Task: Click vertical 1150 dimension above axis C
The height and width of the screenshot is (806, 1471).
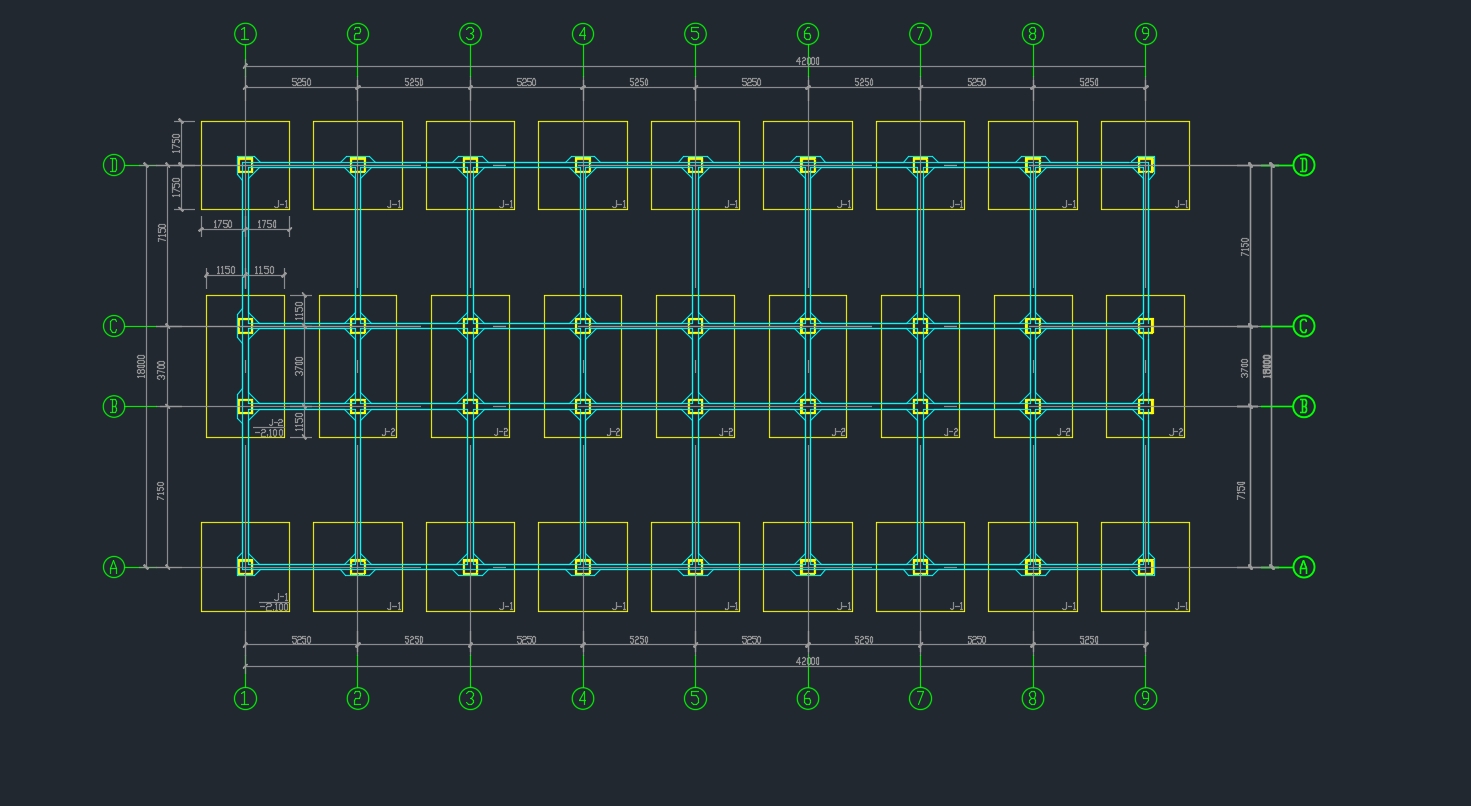Action: 298,311
